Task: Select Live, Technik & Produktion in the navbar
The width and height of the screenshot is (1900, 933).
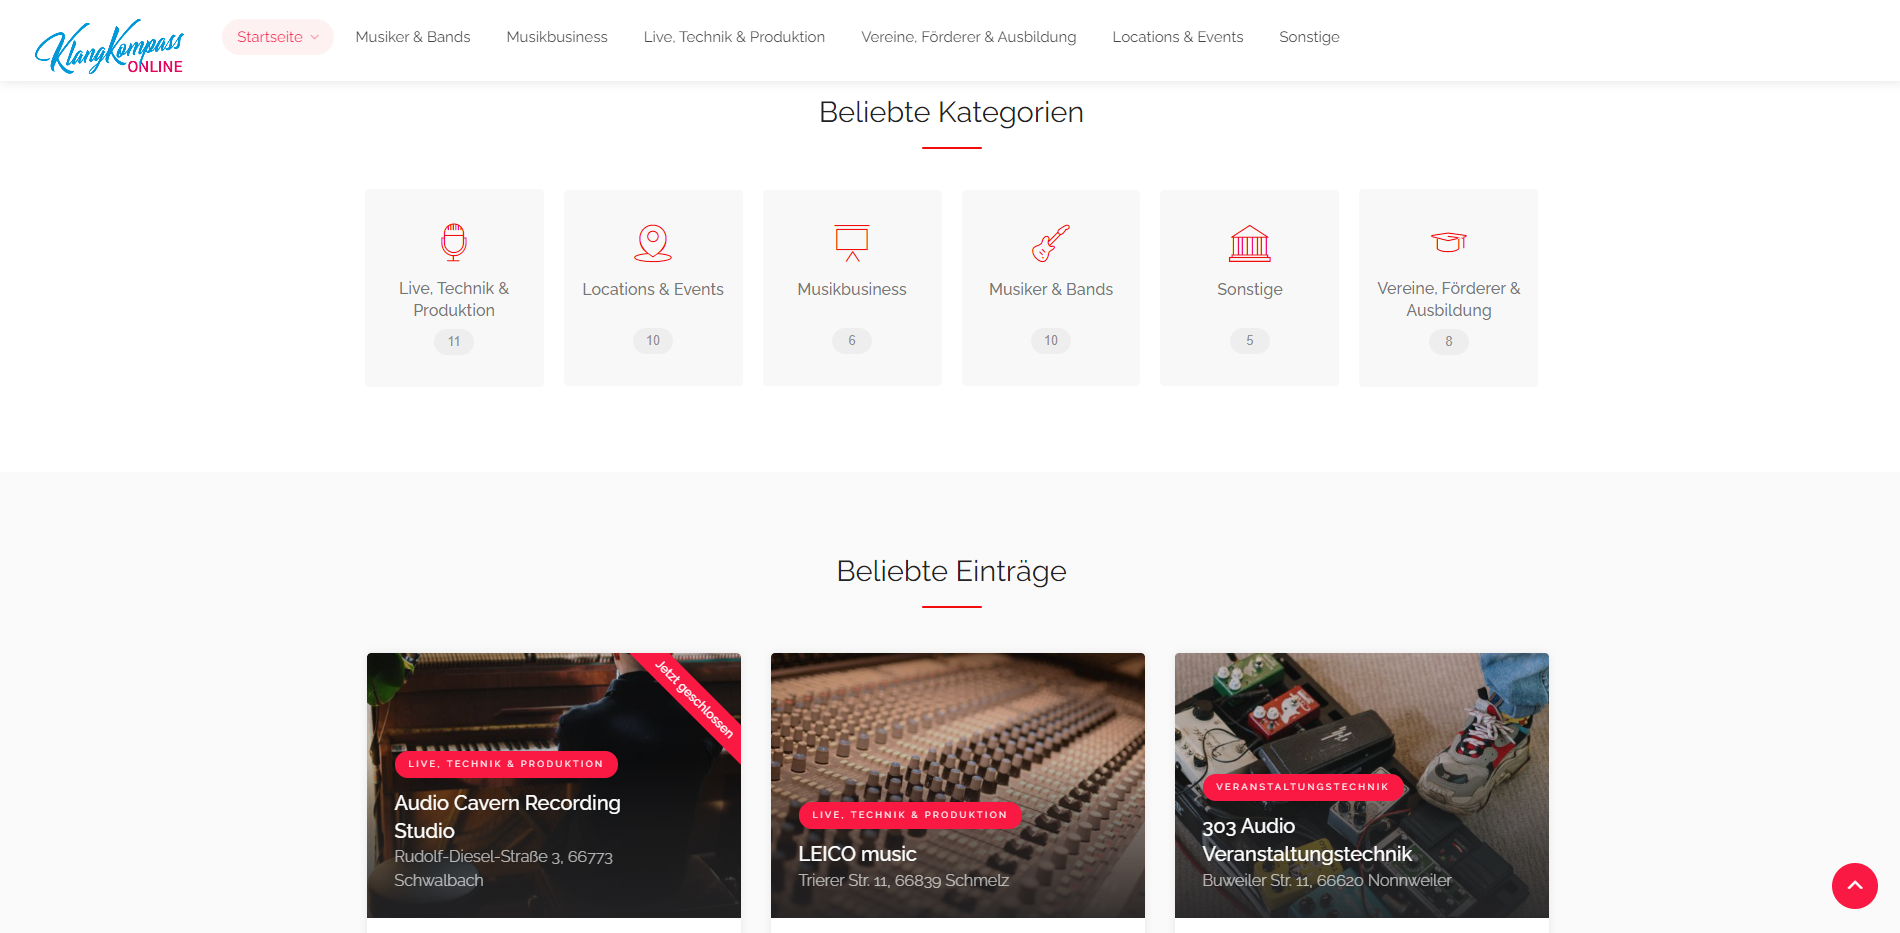Action: (734, 37)
